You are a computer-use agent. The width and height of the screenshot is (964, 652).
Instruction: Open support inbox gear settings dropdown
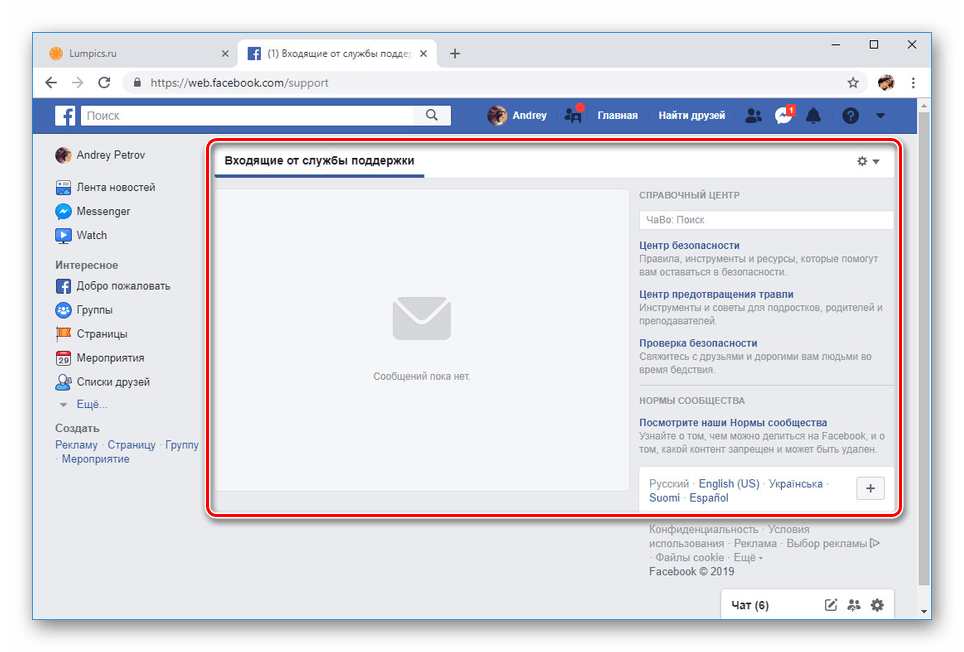868,161
